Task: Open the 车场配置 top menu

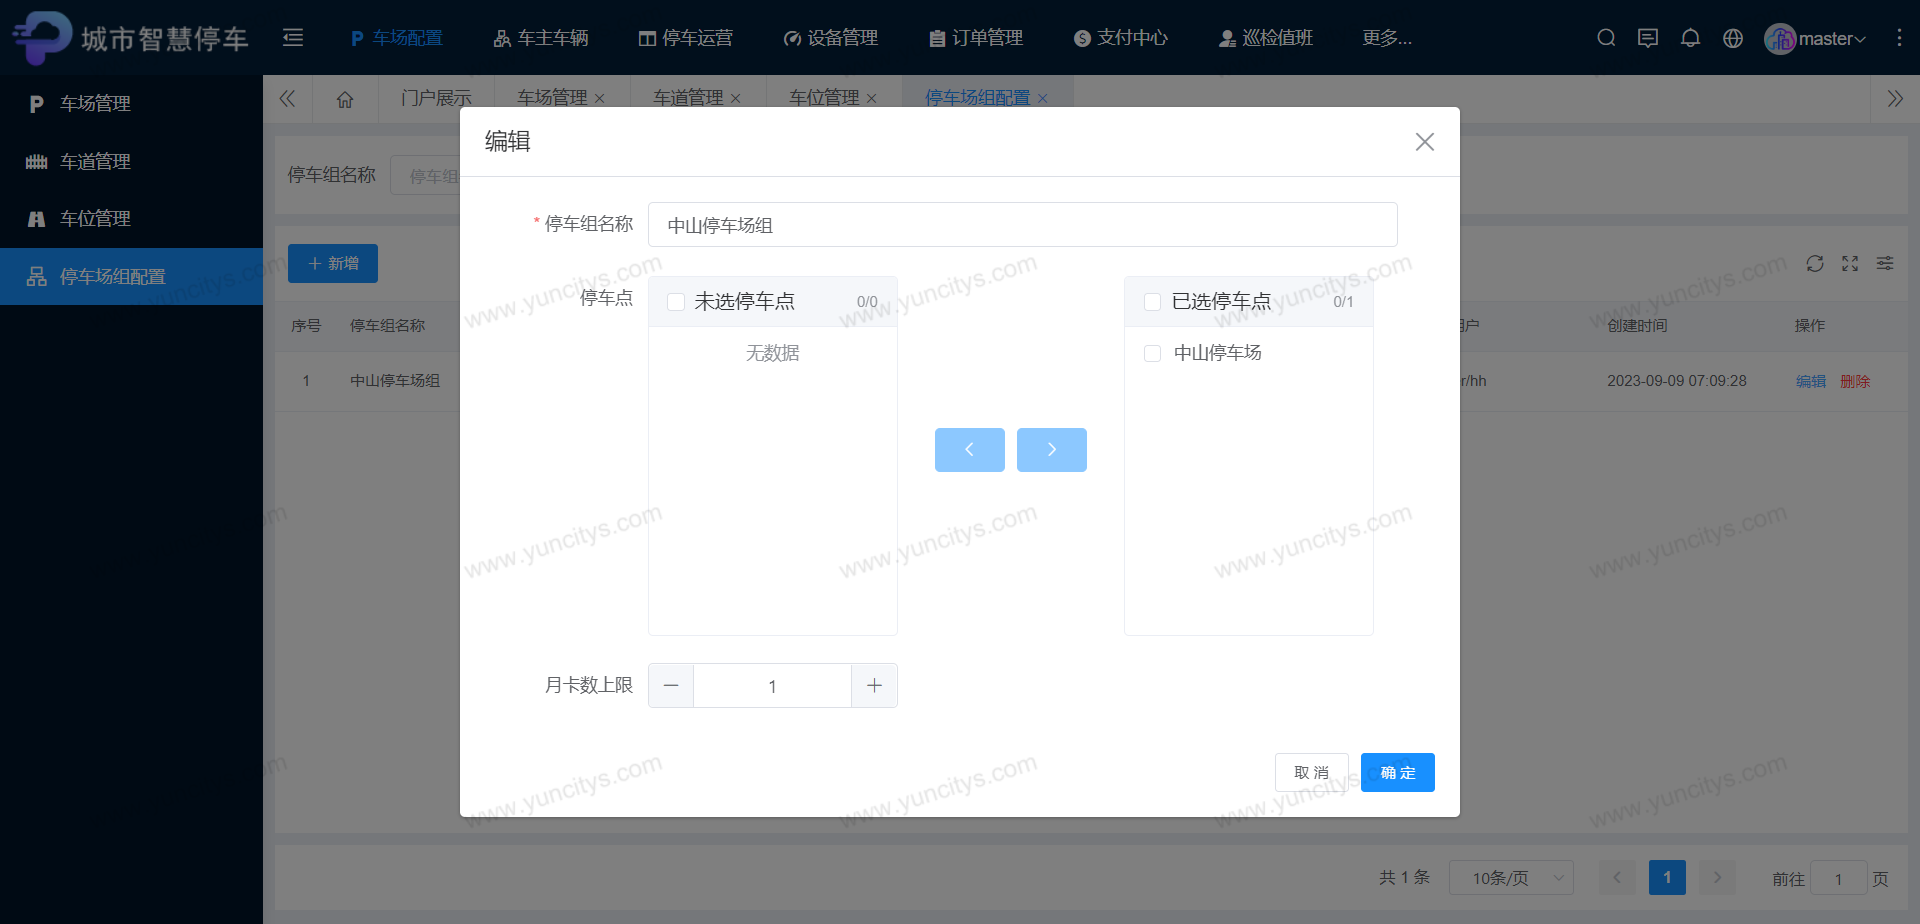Action: tap(397, 38)
